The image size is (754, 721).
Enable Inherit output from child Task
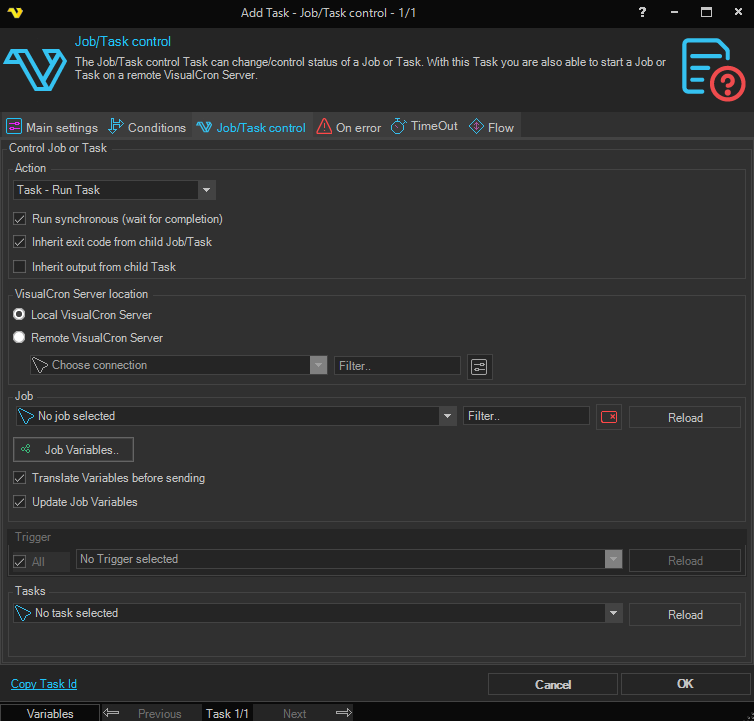tap(19, 267)
